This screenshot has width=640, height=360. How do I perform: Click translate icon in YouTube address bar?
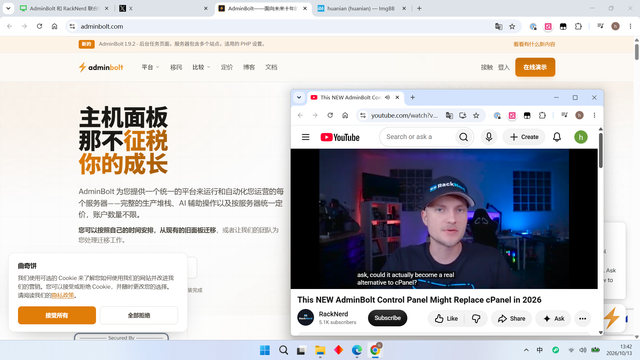(x=449, y=116)
